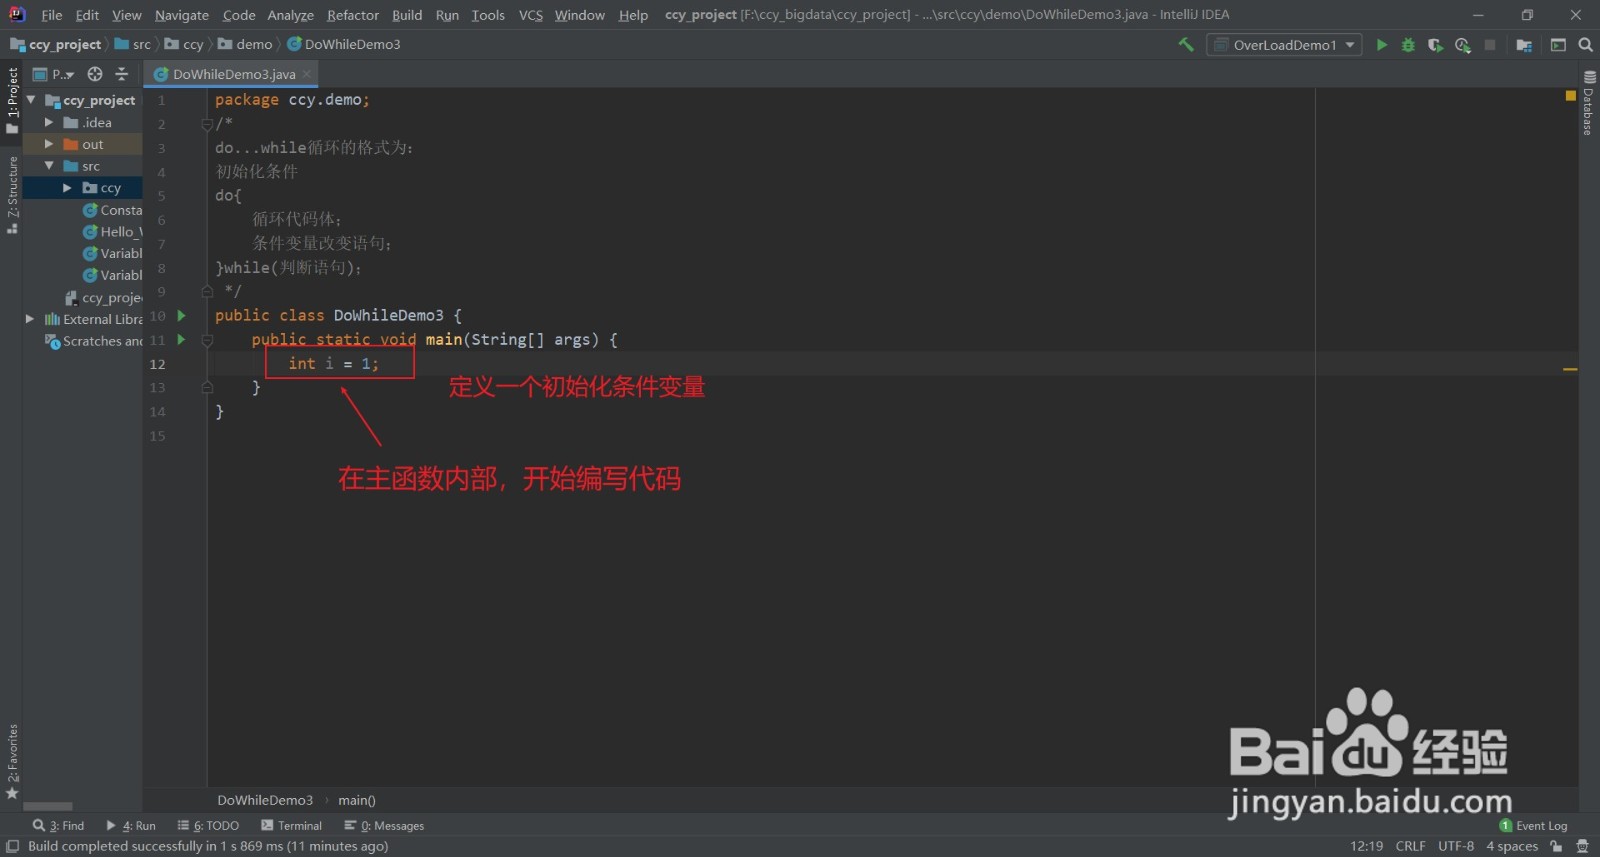Open the File menu
Viewport: 1600px width, 857px height.
(52, 15)
